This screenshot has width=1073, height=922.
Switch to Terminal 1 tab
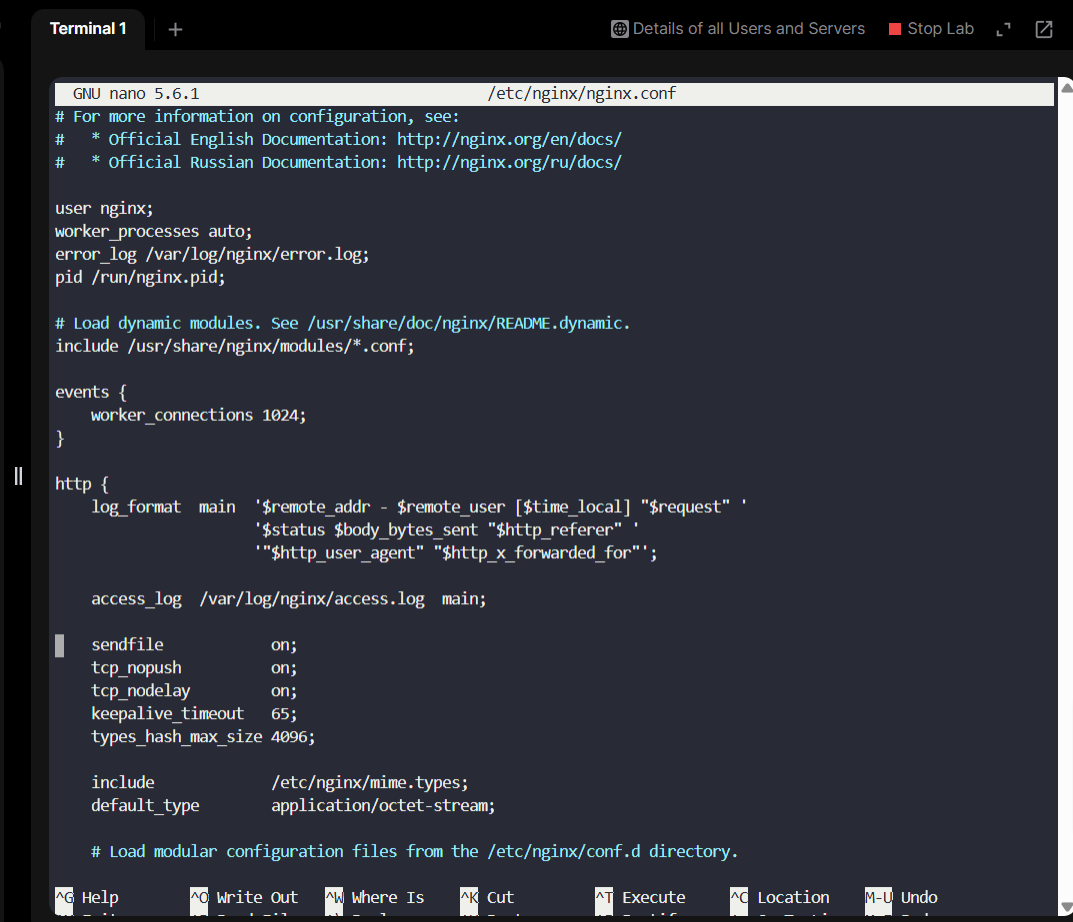(88, 29)
